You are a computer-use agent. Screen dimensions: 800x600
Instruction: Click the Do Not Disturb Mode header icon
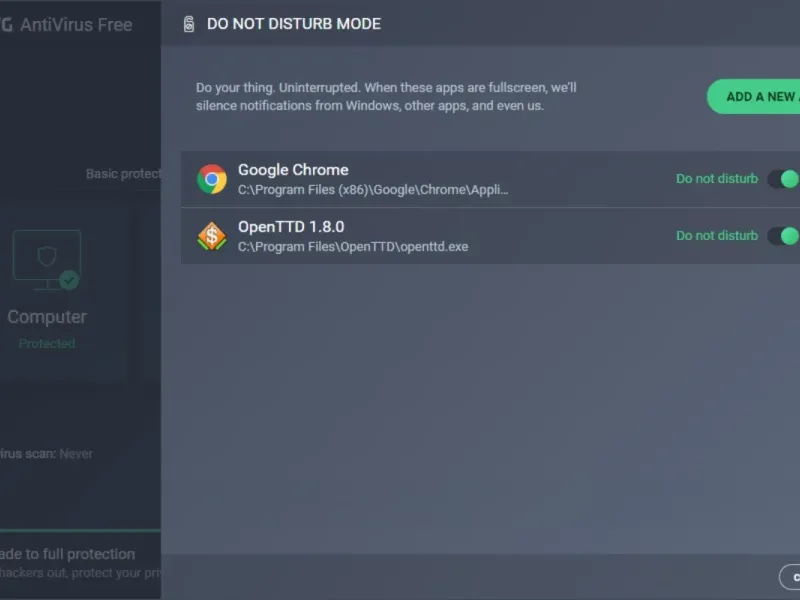[189, 24]
